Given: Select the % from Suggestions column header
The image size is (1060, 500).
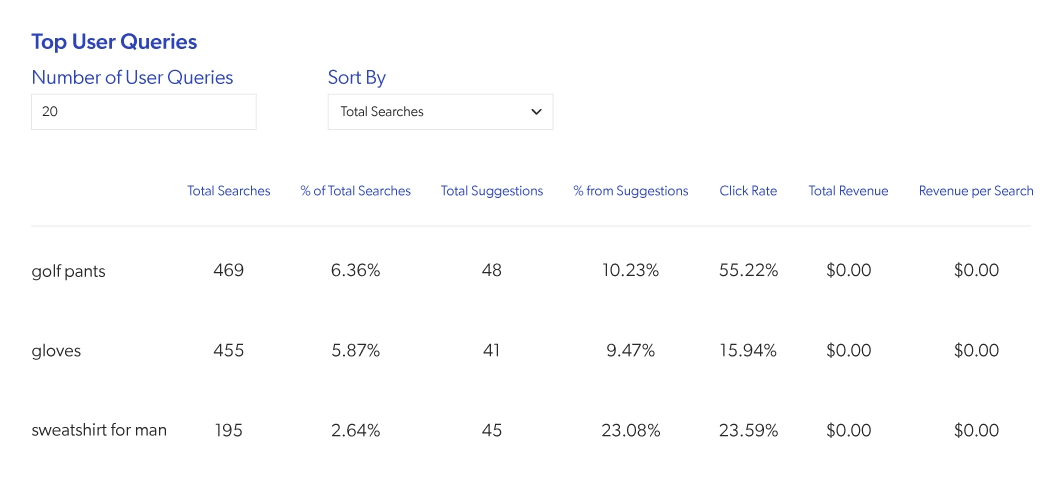Looking at the screenshot, I should (630, 191).
